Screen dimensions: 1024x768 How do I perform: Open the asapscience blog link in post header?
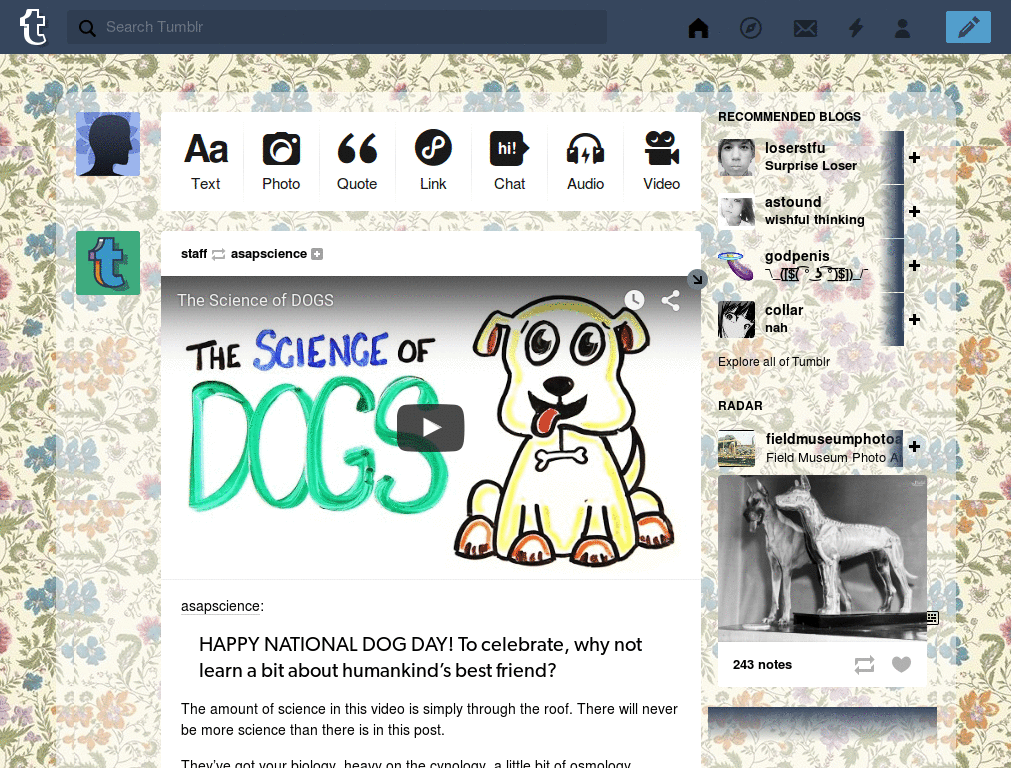[268, 253]
